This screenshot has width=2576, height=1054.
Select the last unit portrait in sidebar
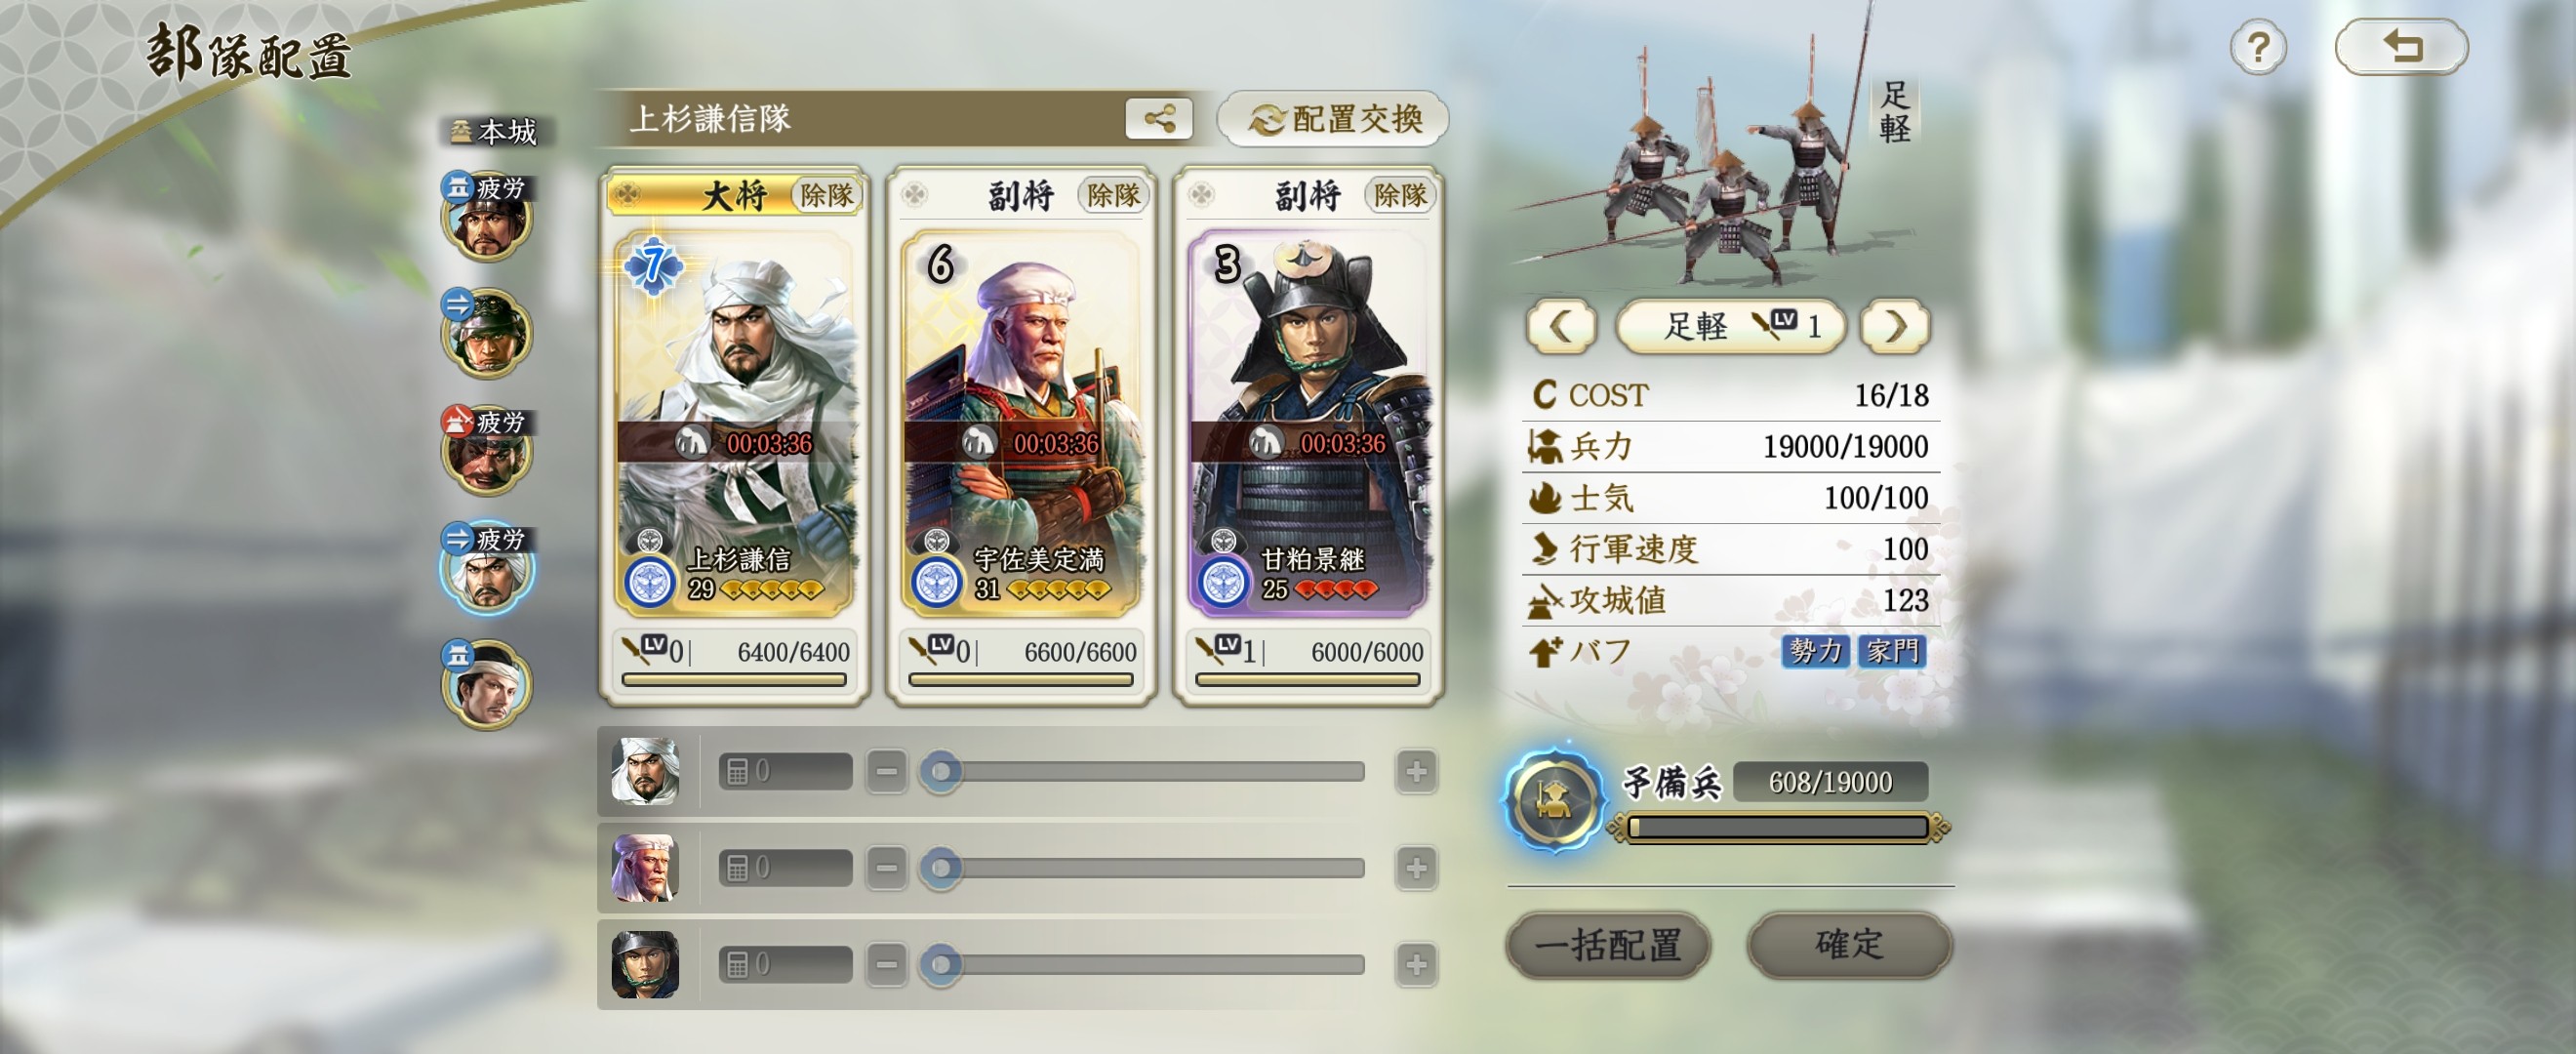coord(487,684)
